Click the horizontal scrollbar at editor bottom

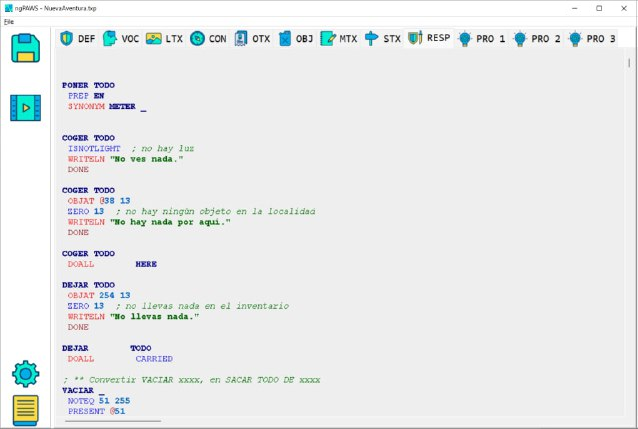pos(113,421)
